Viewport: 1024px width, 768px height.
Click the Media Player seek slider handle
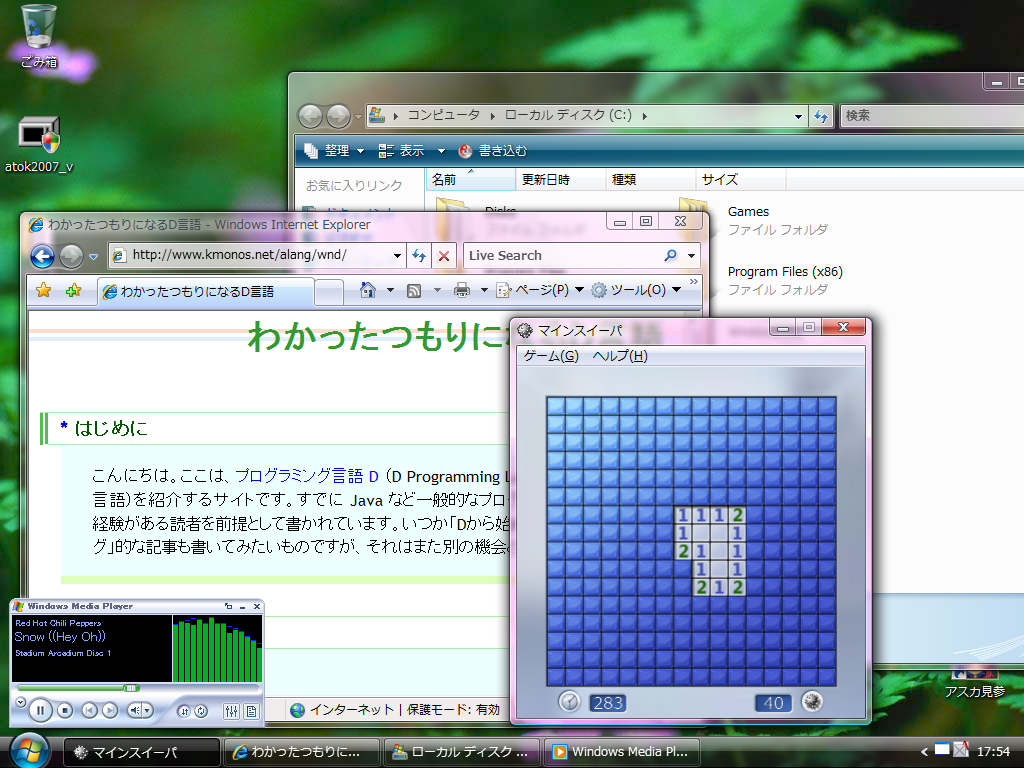coord(131,688)
